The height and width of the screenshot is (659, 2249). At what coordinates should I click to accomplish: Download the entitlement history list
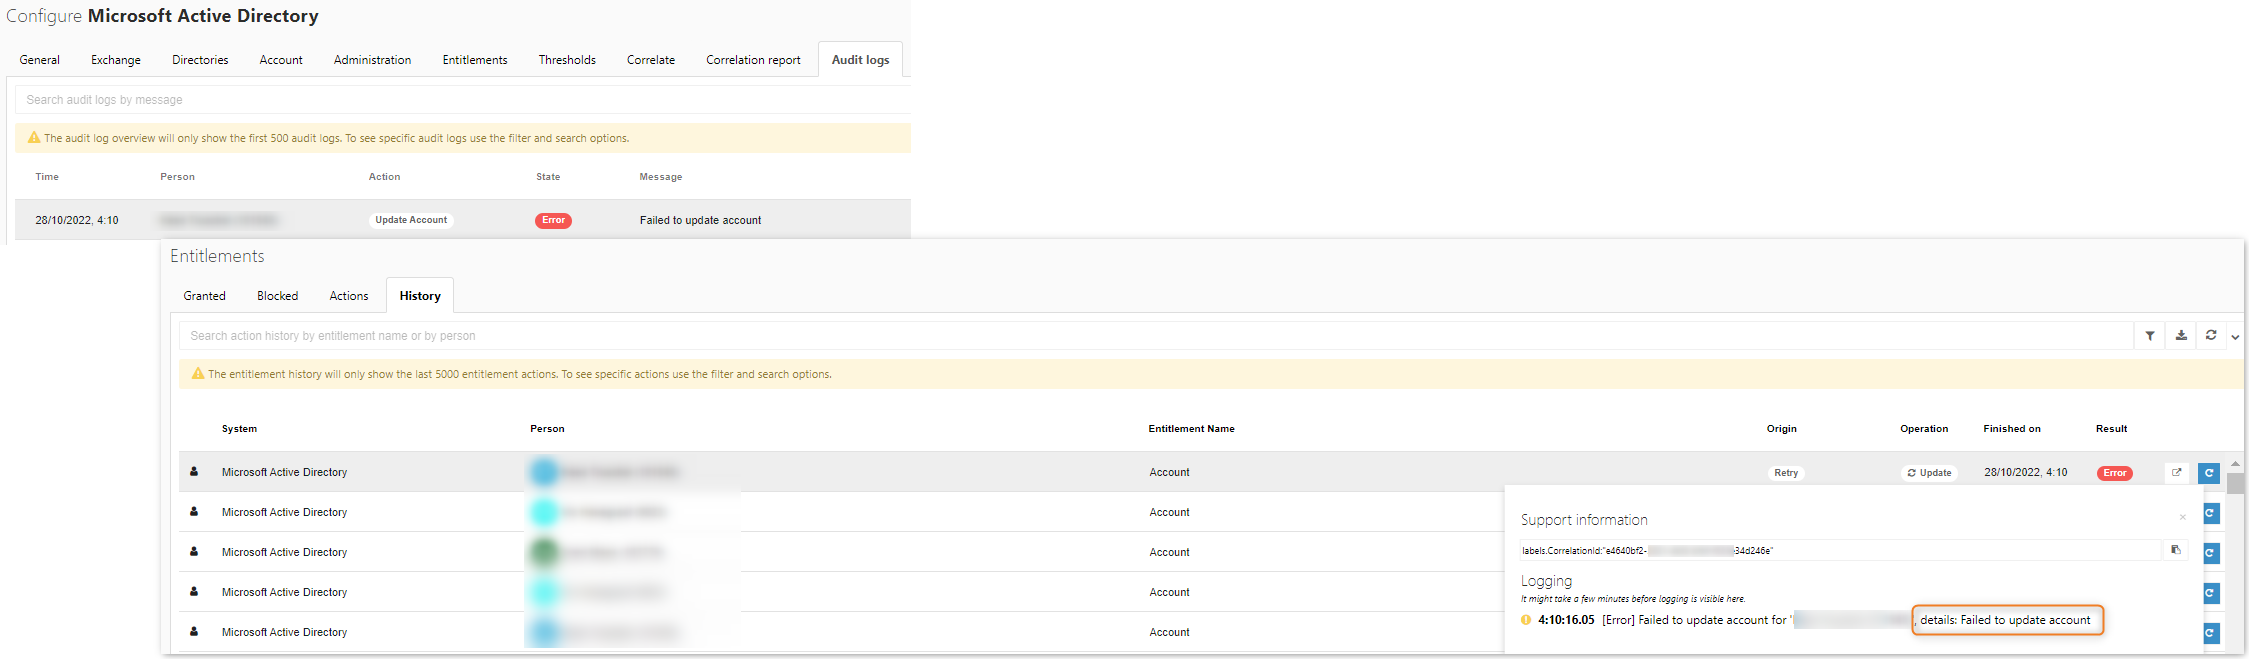click(2181, 336)
